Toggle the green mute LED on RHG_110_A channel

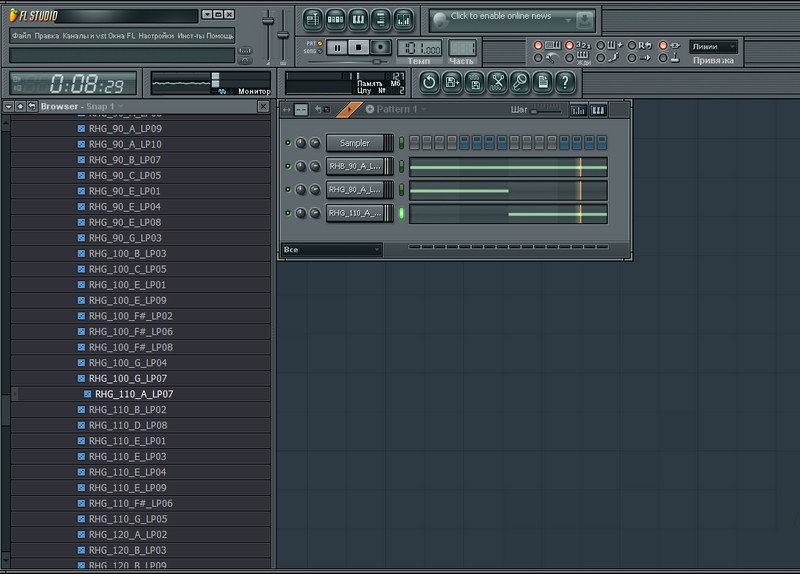tap(288, 213)
